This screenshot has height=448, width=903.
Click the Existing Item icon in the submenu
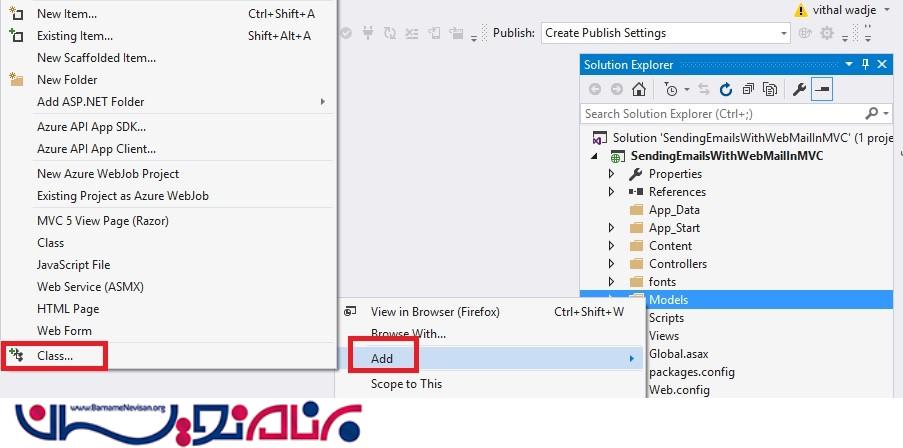(16, 35)
